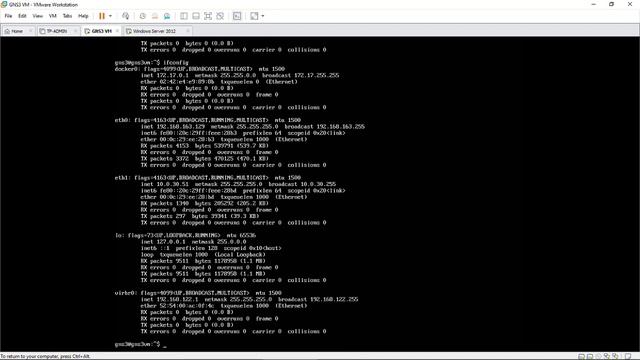Open the File menu
Screen dimensions: 640x360
8,16
